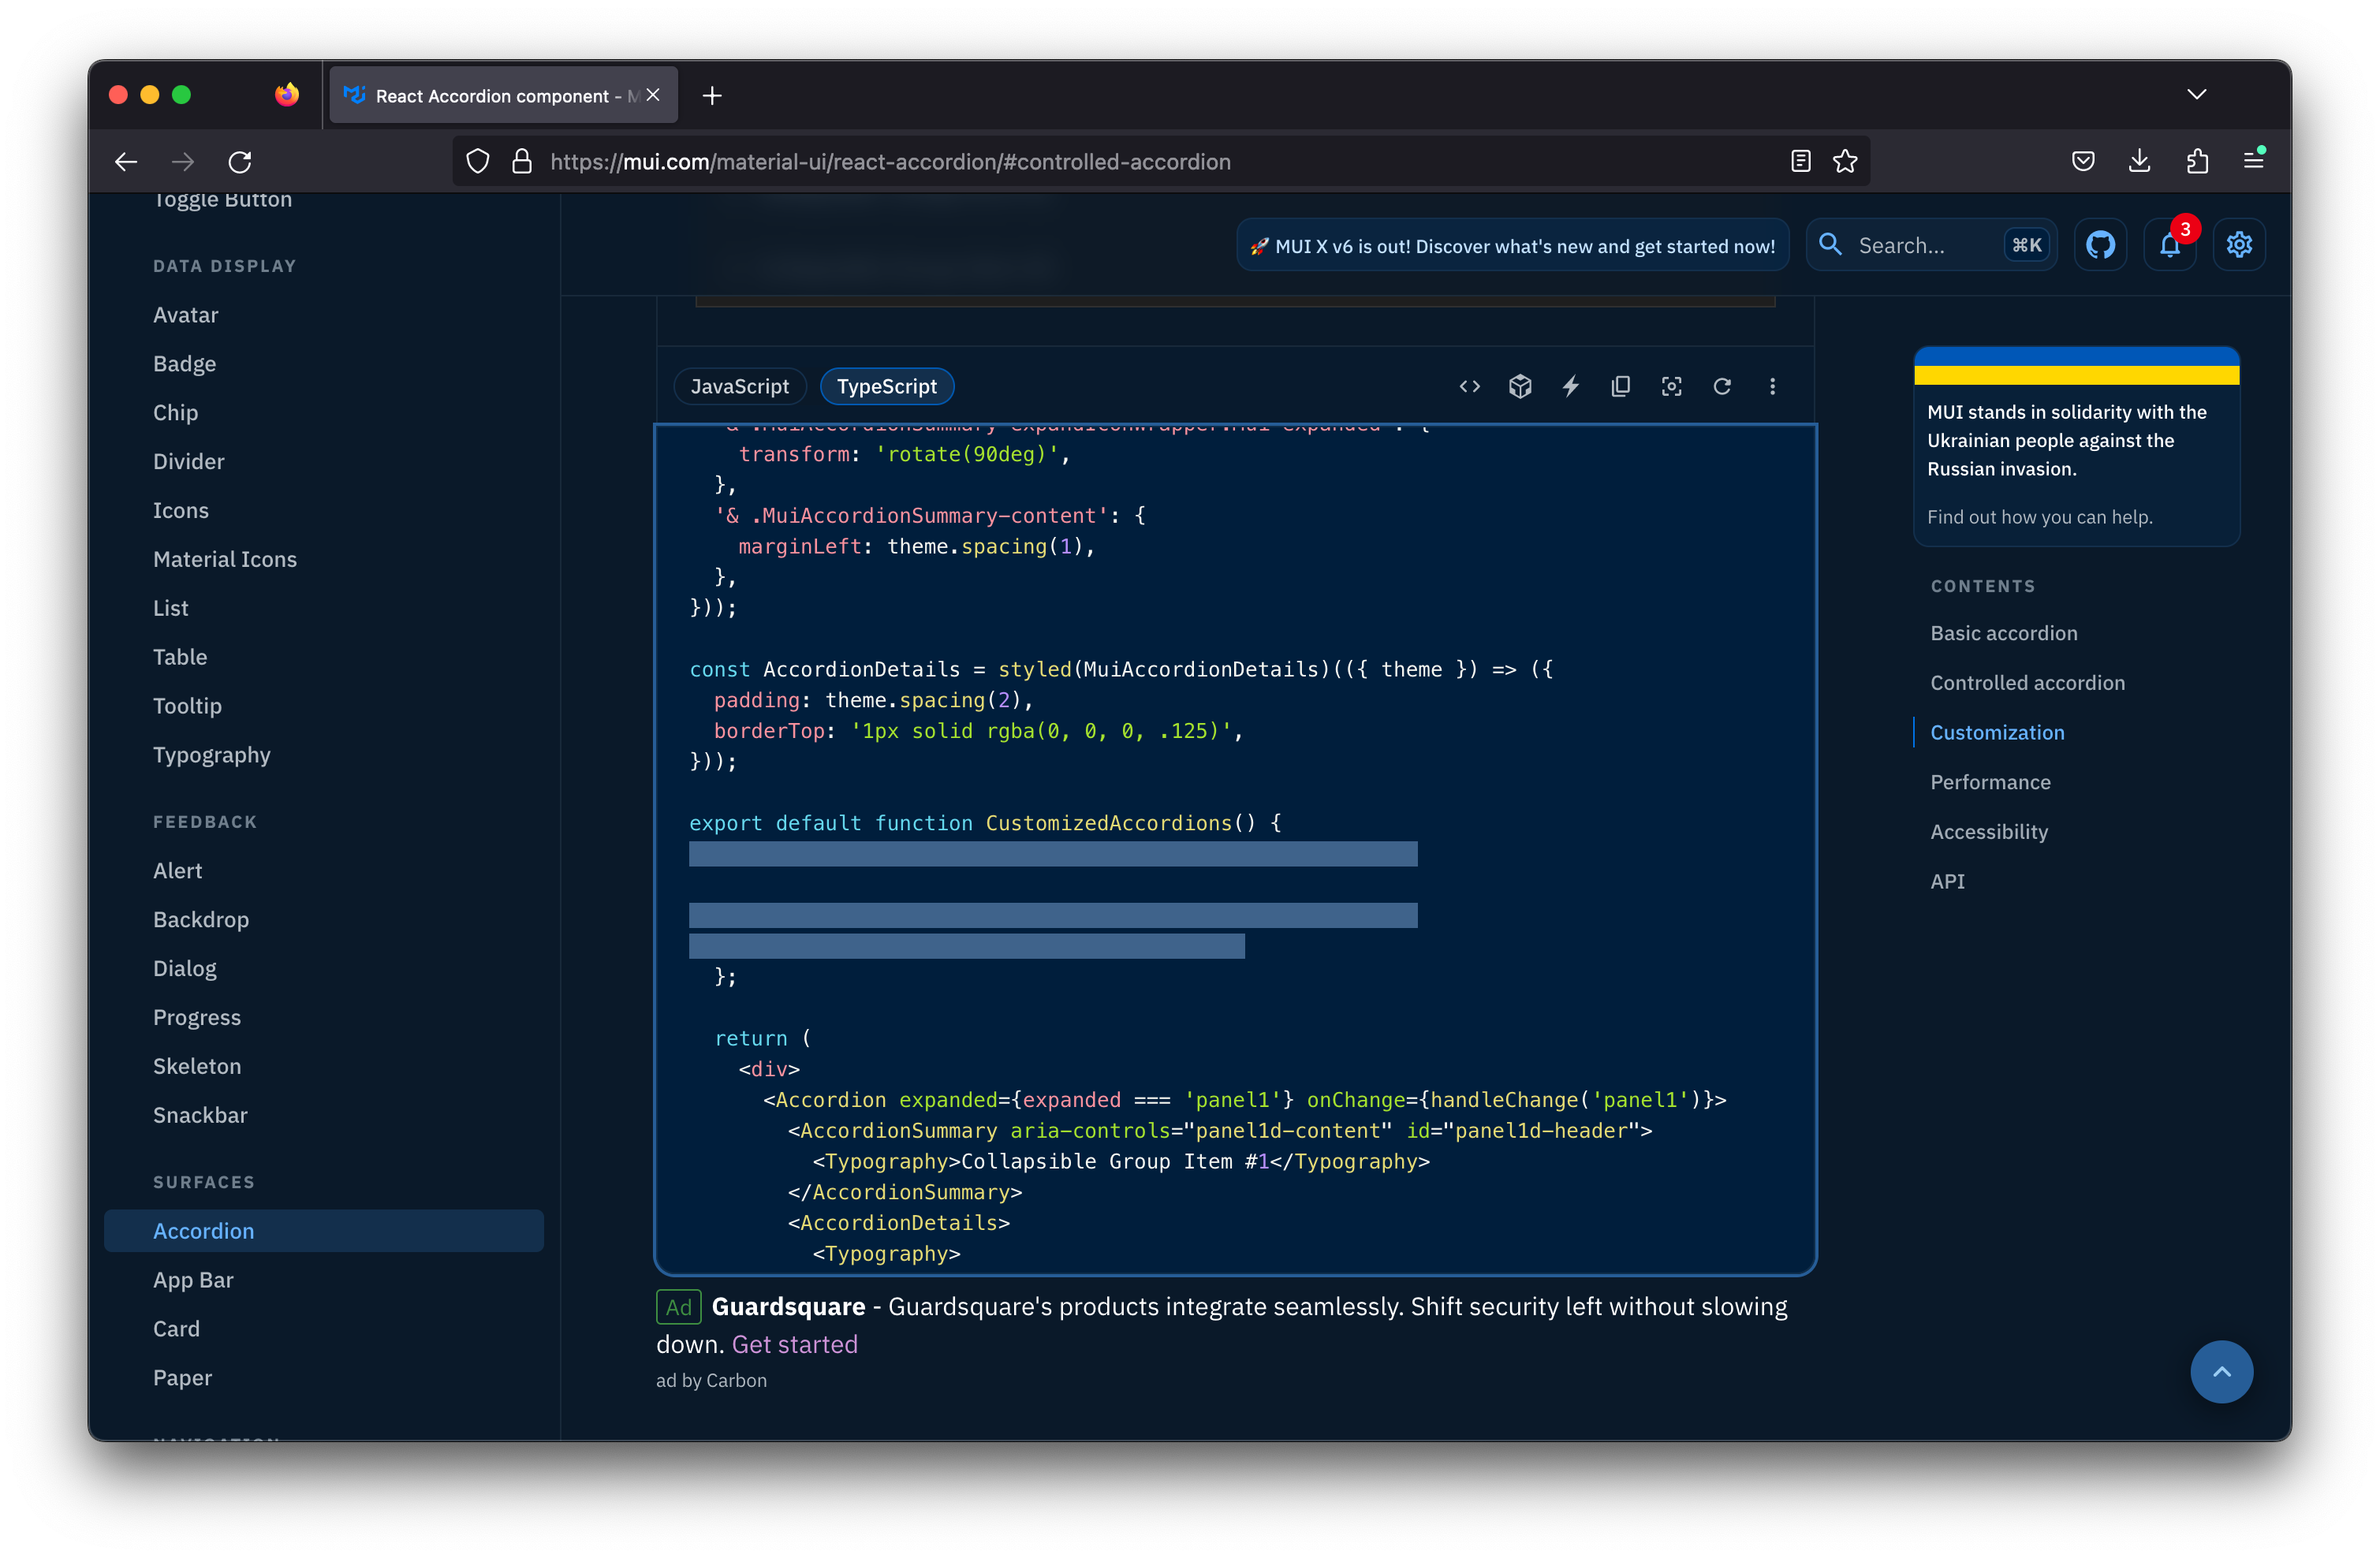Open the code demo more options menu
This screenshot has height=1558, width=2380.
(1772, 386)
